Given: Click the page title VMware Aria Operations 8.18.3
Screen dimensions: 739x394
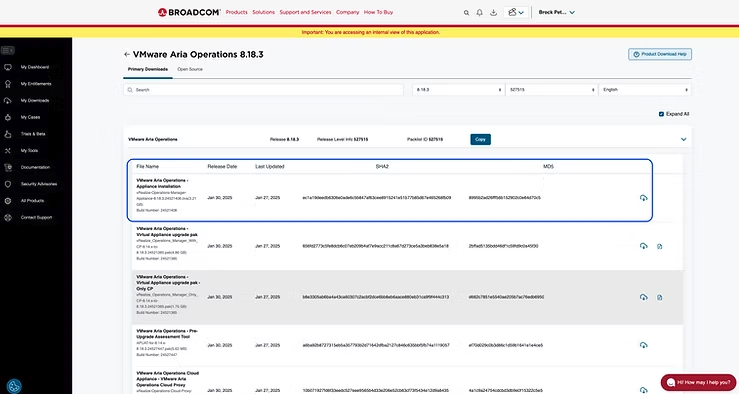Looking at the screenshot, I should 198,55.
